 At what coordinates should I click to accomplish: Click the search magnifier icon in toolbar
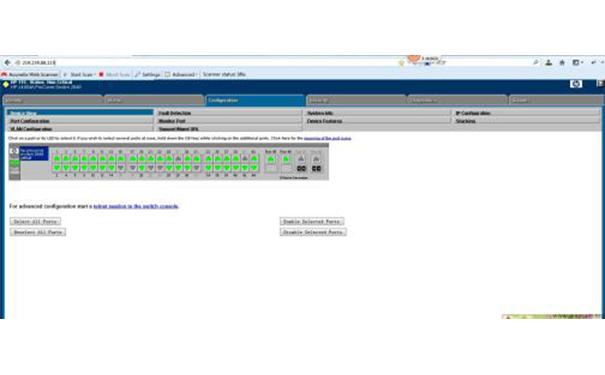click(x=536, y=62)
